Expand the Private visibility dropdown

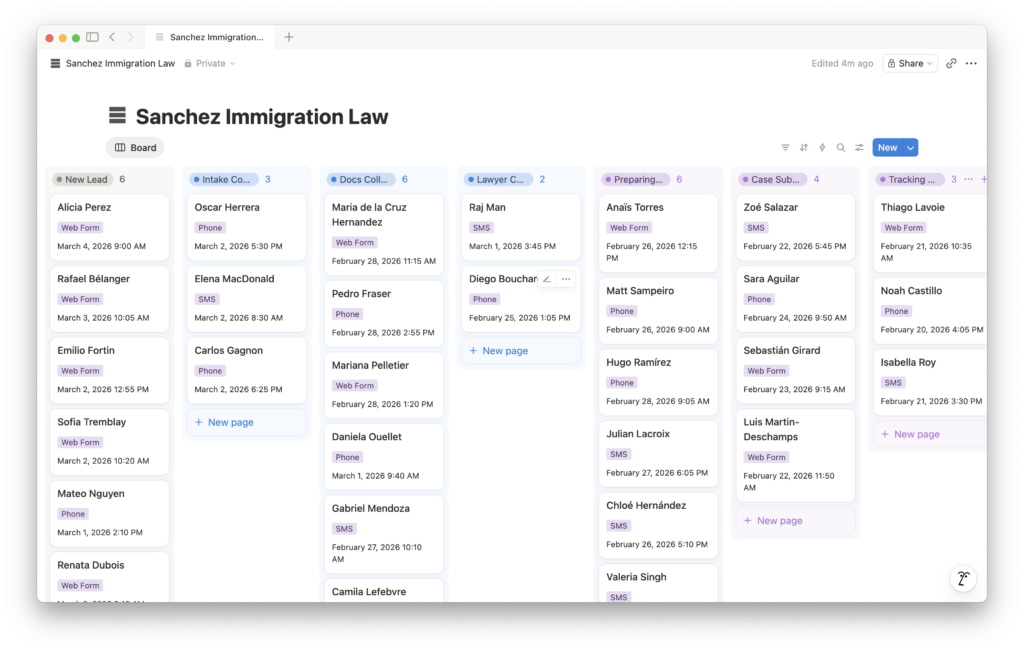210,63
